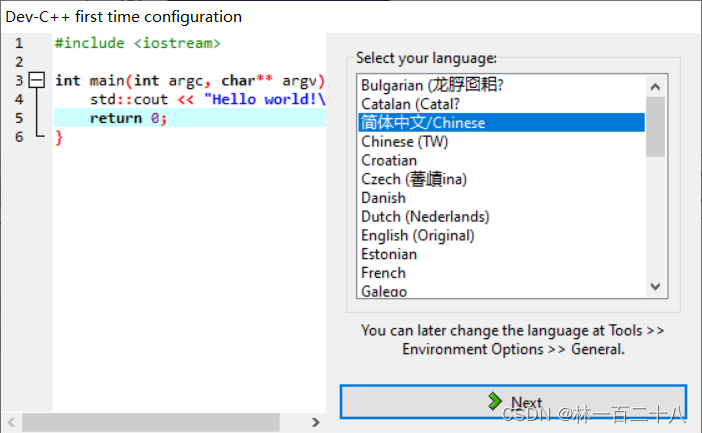Select Czech language entry

coord(501,179)
